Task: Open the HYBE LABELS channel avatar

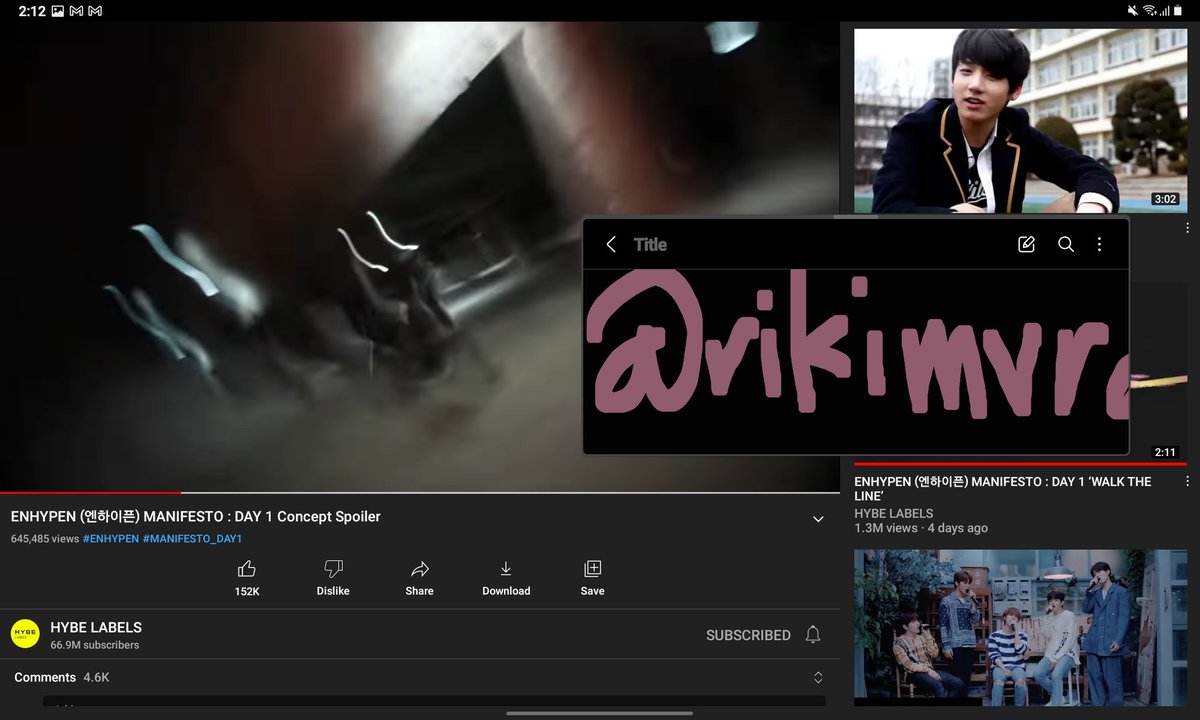Action: (x=25, y=634)
